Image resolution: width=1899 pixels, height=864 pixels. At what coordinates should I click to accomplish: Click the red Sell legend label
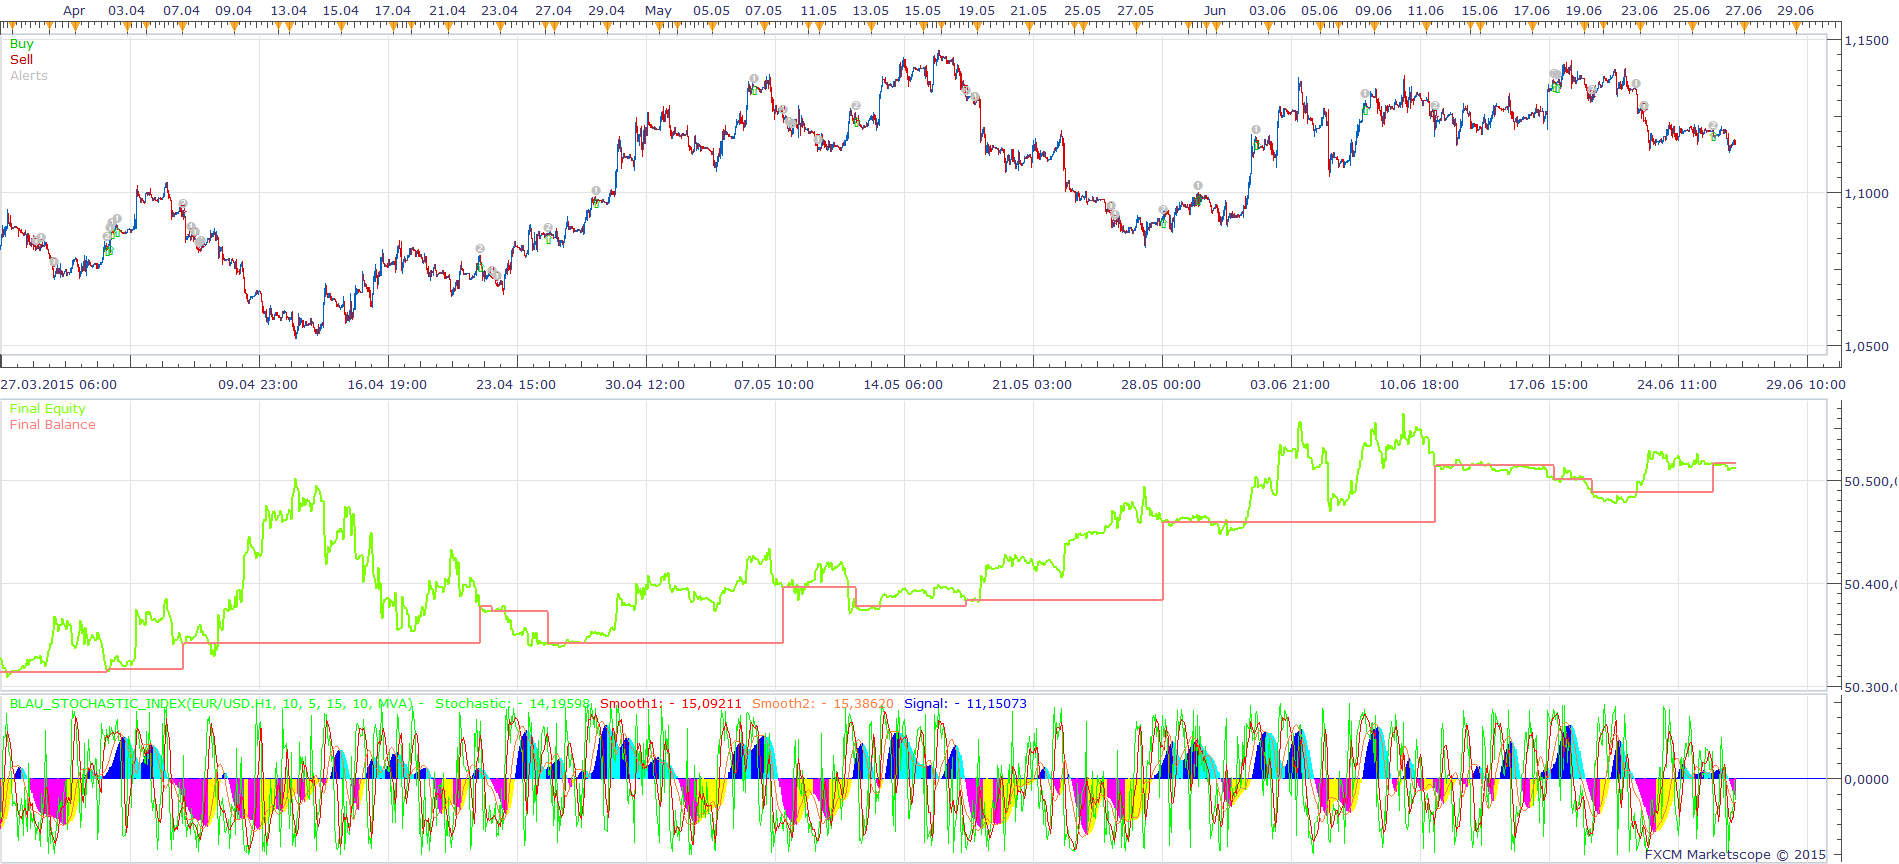(21, 60)
